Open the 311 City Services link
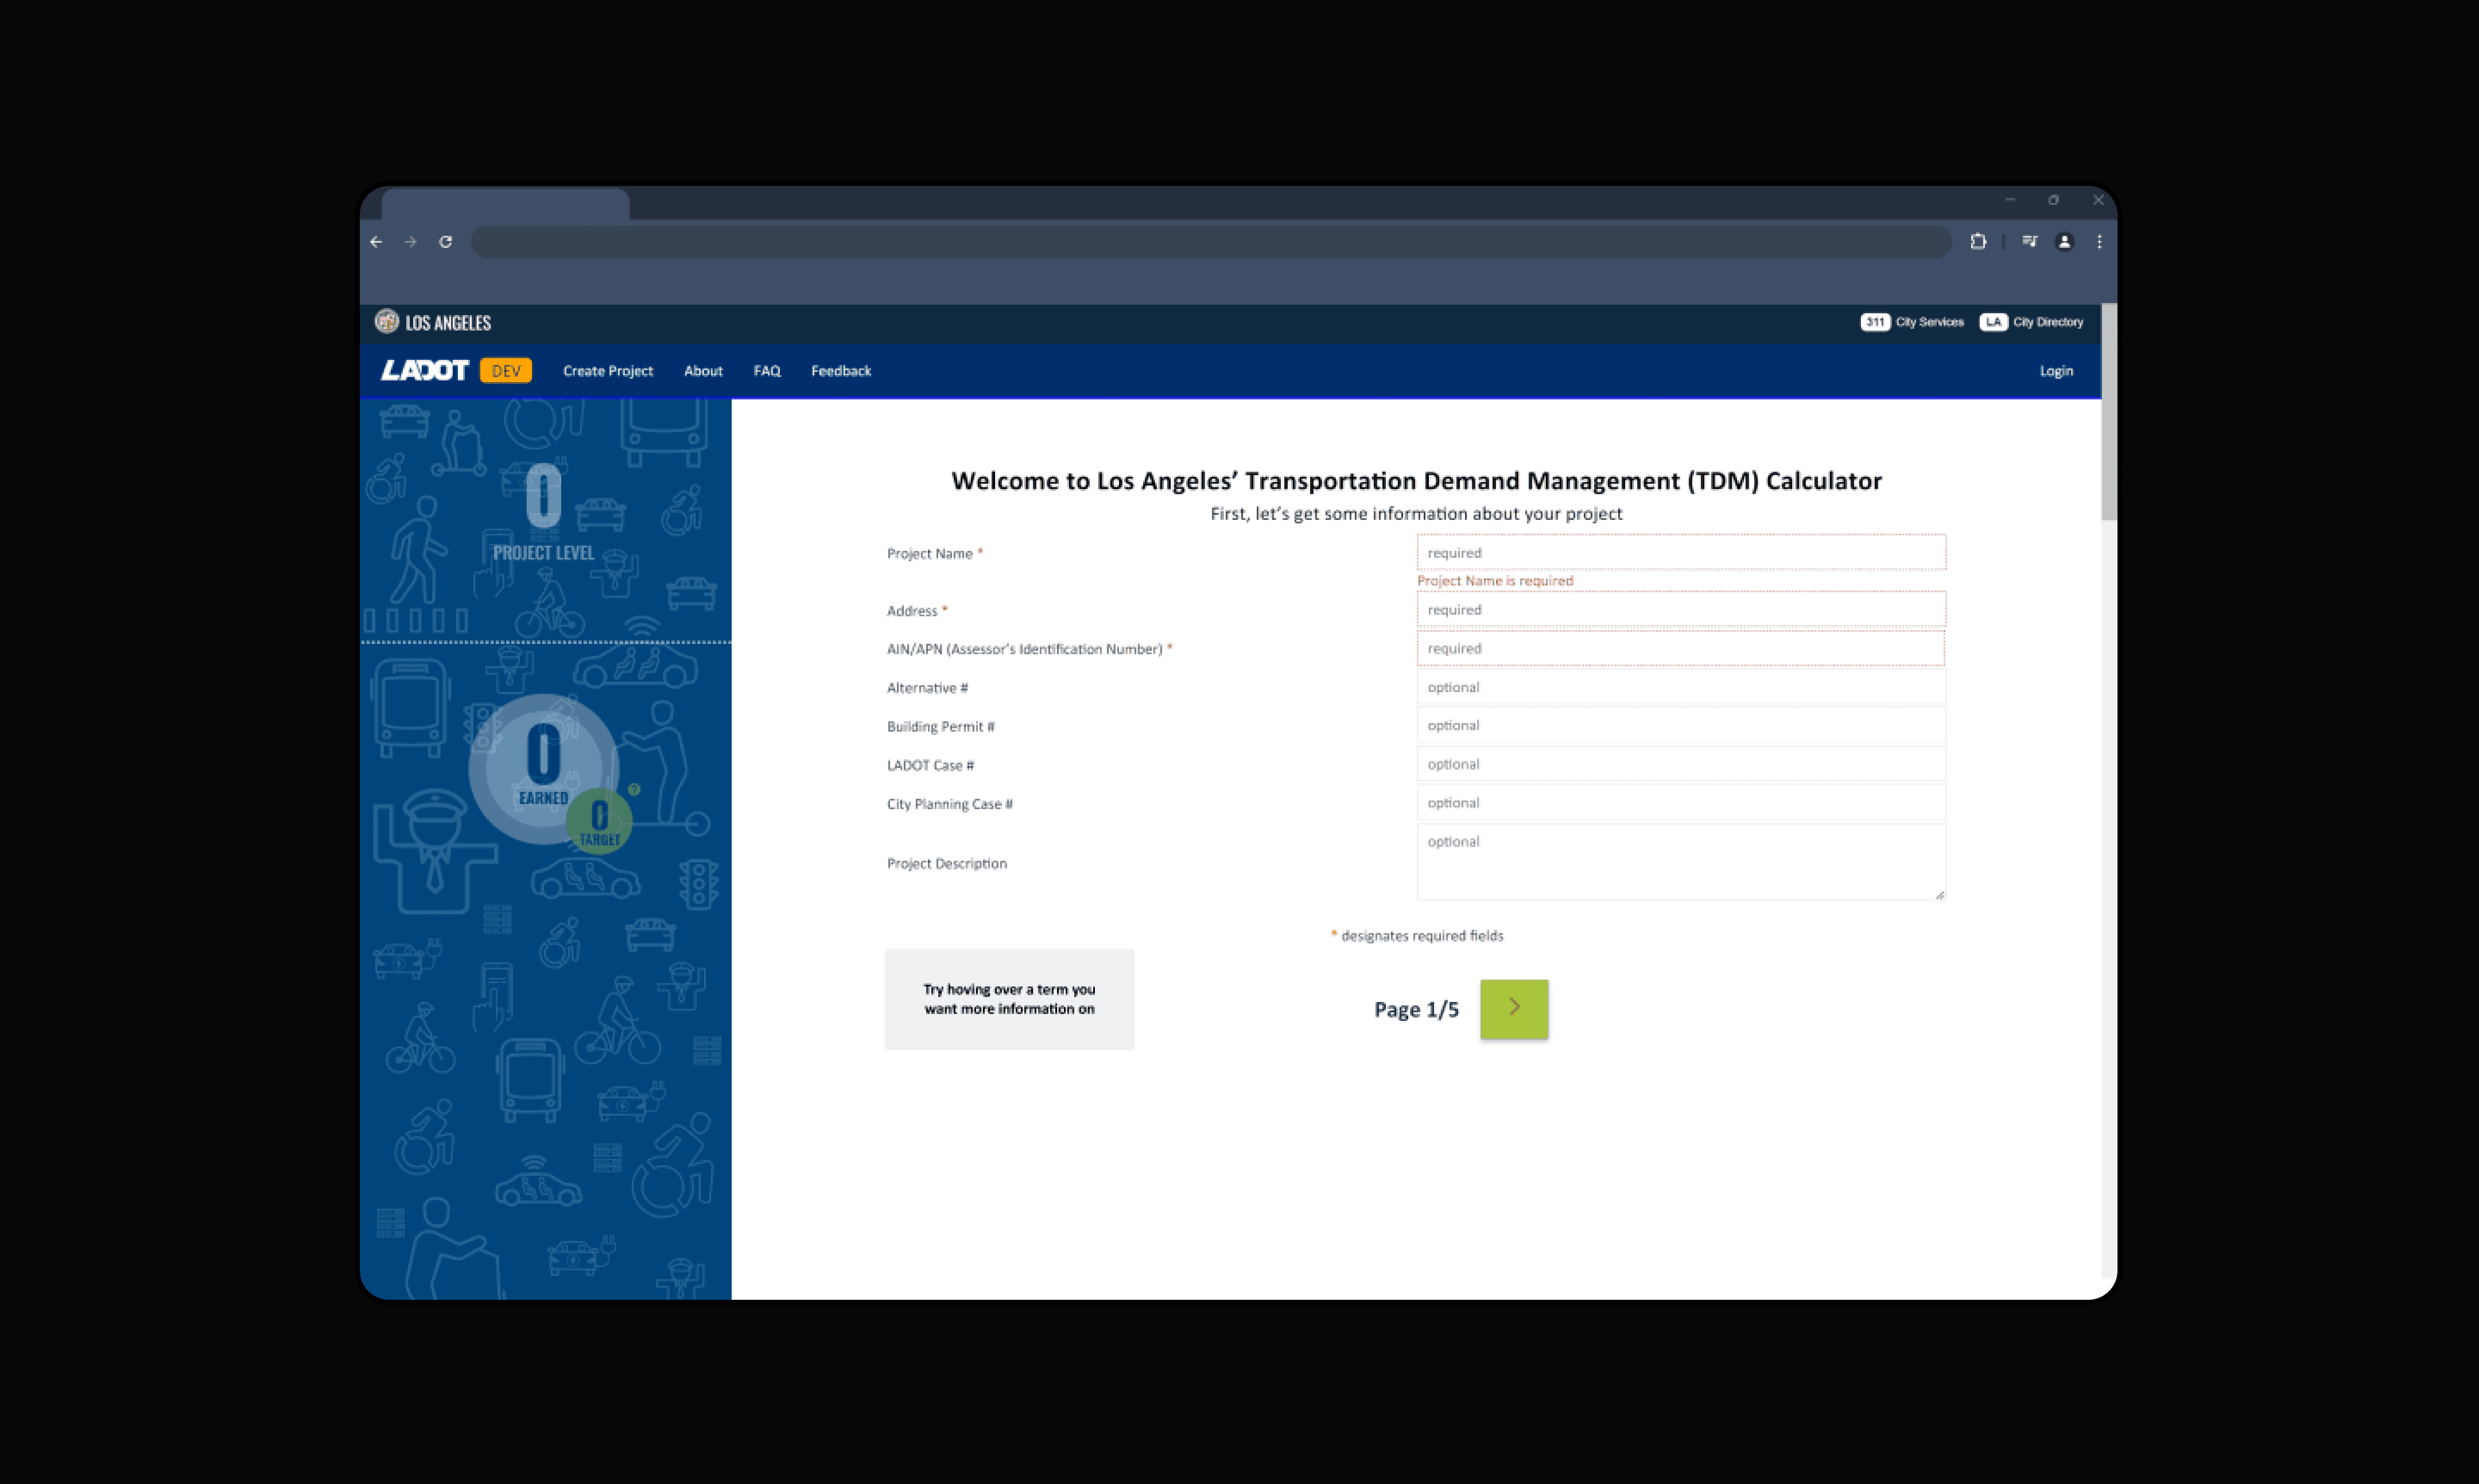Image resolution: width=2479 pixels, height=1484 pixels. pos(1911,322)
